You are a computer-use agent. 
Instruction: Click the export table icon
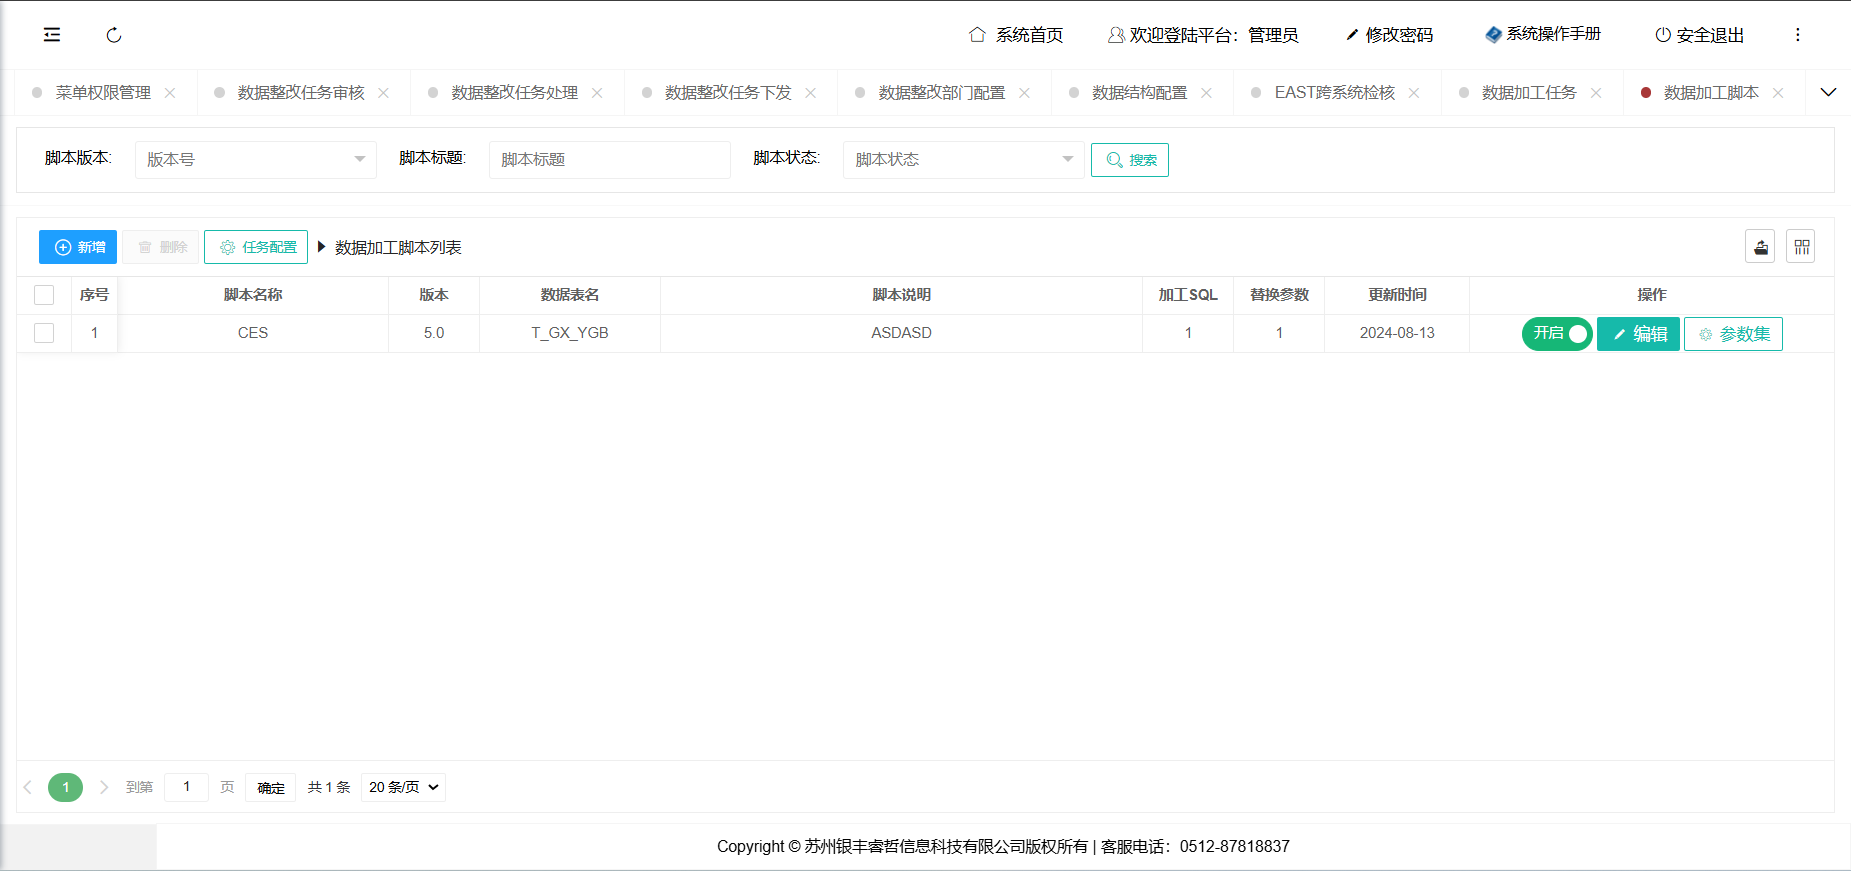click(1760, 247)
